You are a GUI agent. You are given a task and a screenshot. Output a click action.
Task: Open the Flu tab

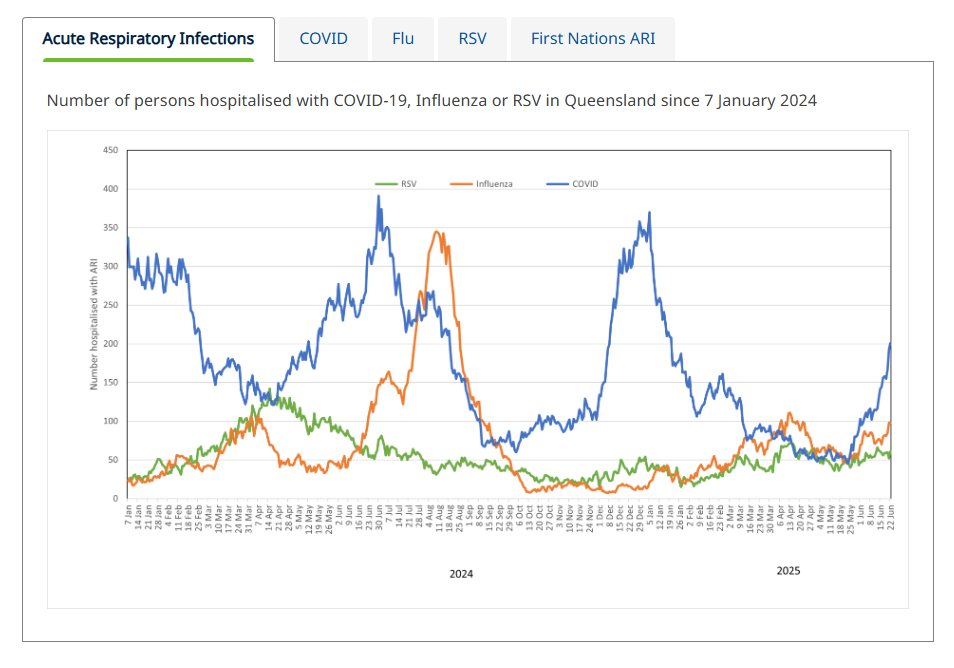[403, 39]
